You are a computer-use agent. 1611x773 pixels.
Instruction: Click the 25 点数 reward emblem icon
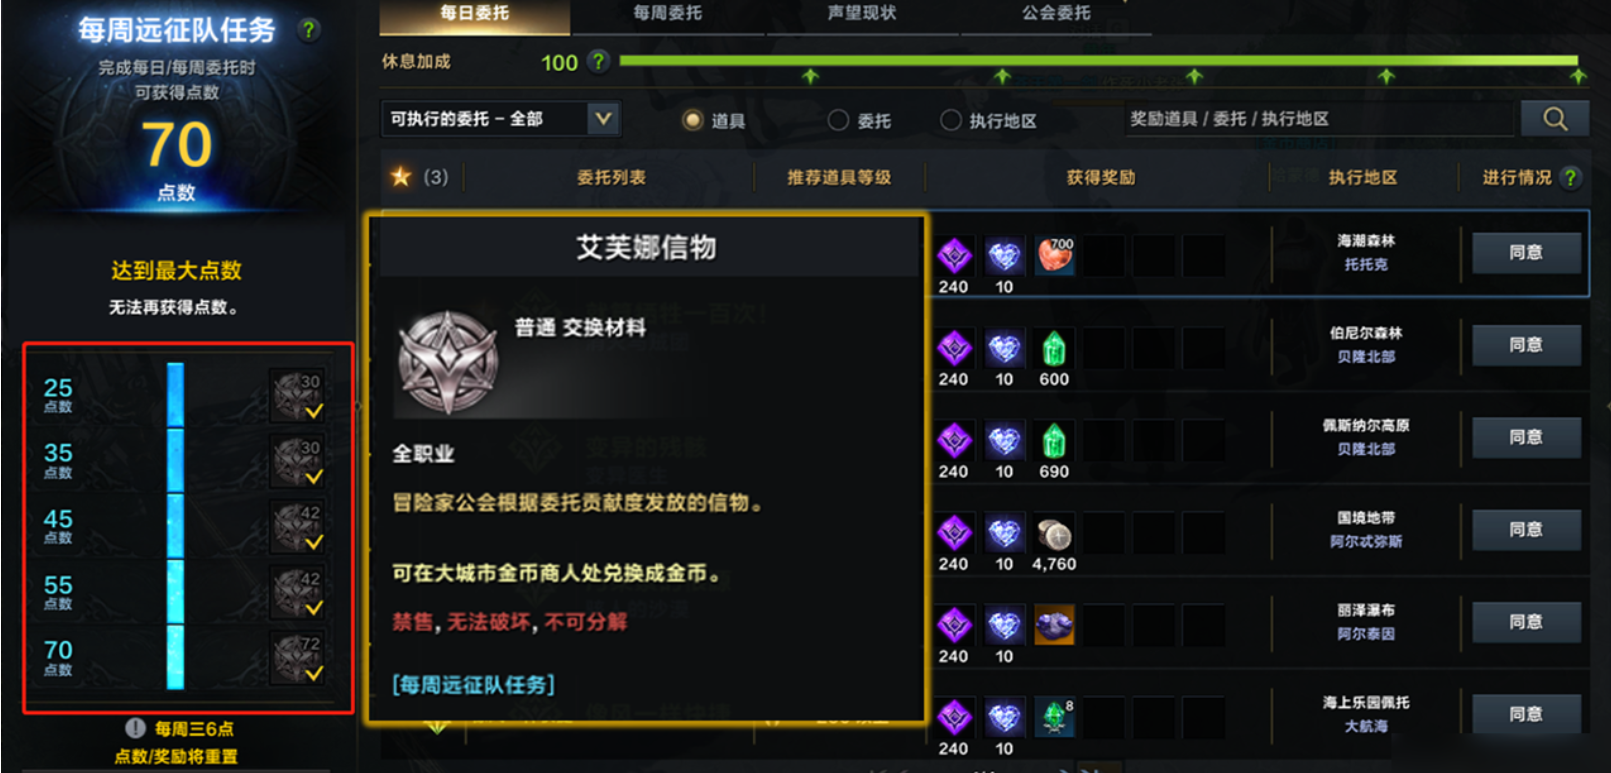click(x=298, y=395)
